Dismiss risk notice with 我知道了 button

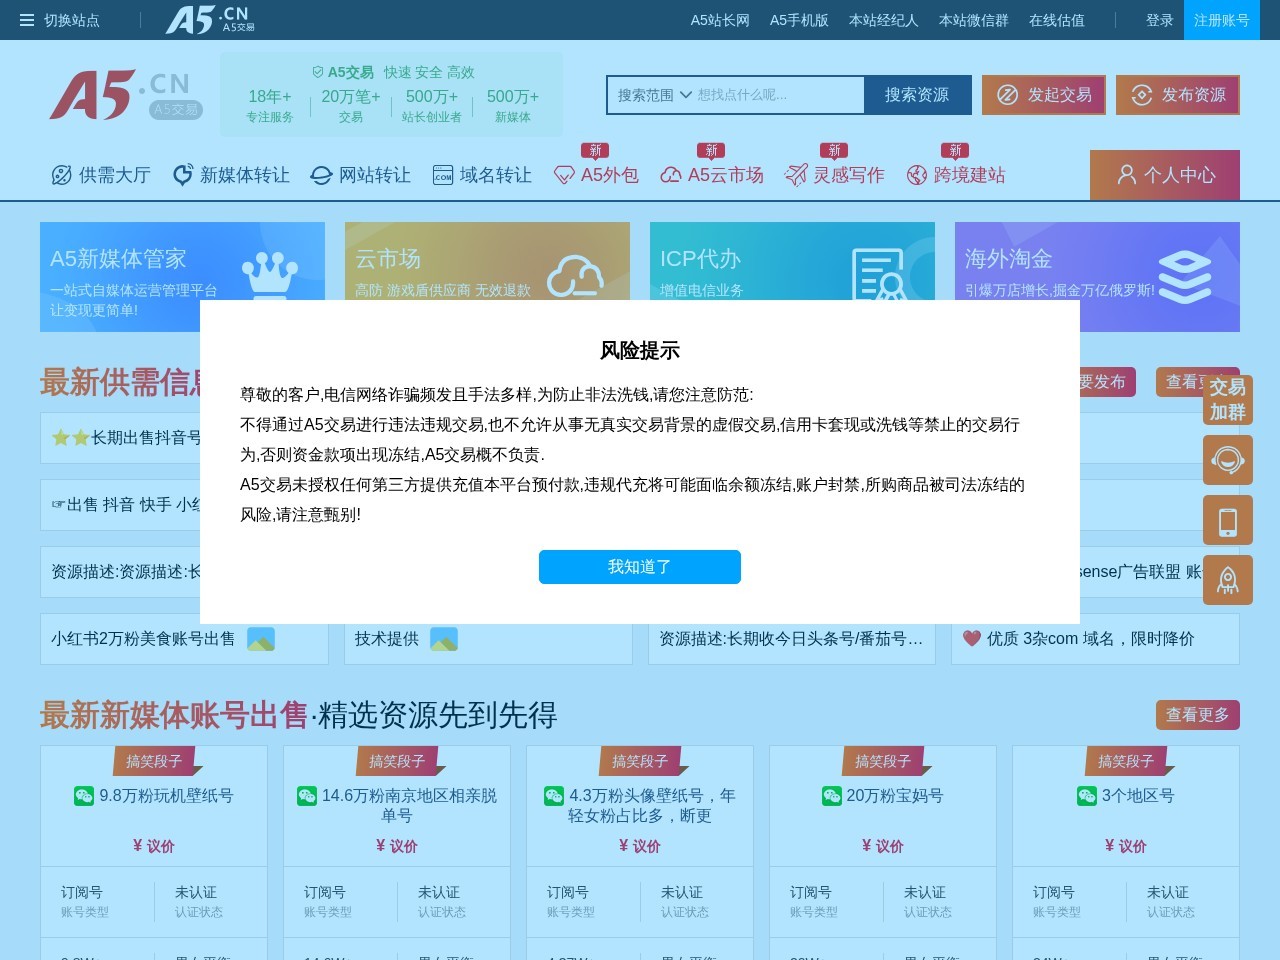[x=639, y=567]
